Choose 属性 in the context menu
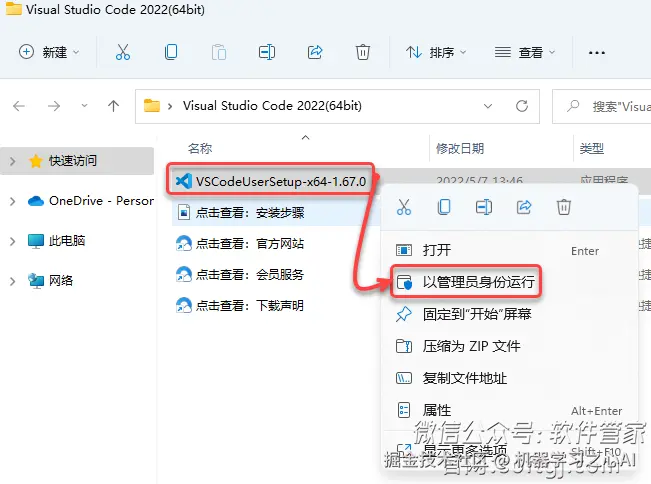 (509, 410)
